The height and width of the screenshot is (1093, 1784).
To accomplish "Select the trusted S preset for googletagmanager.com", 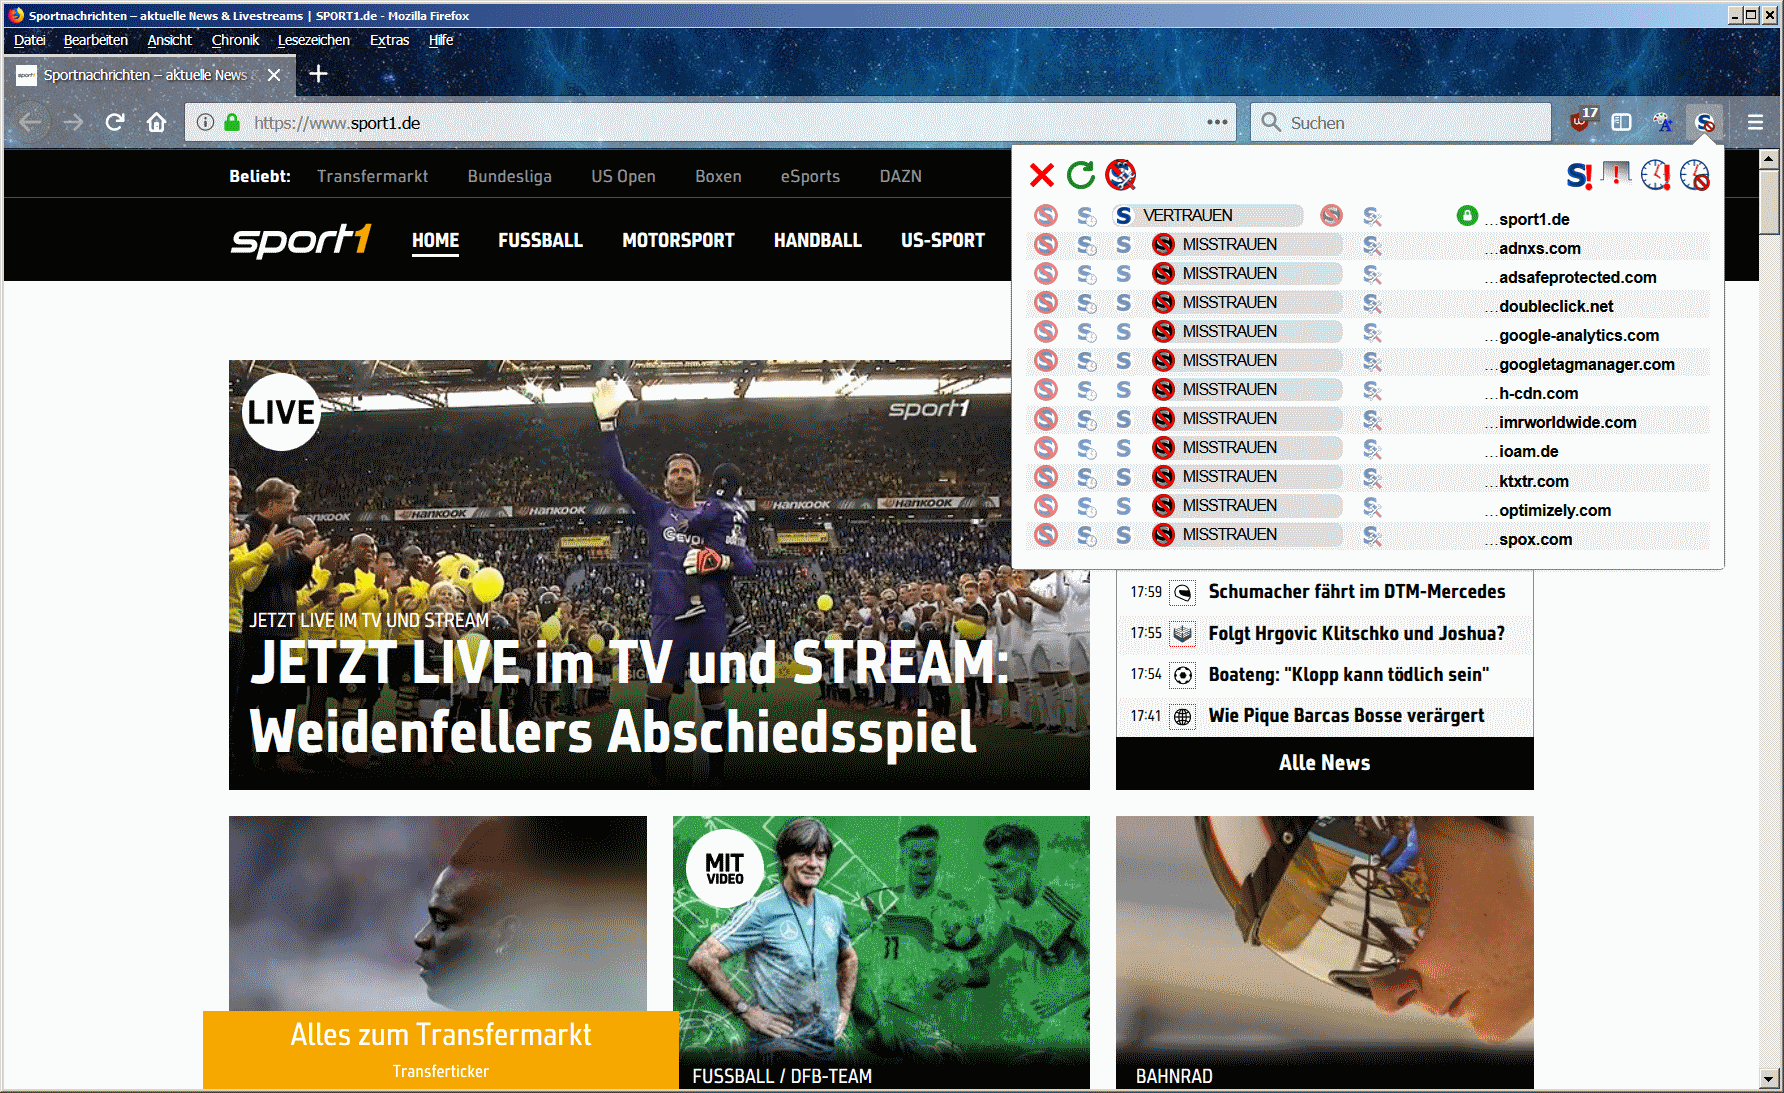I will [x=1124, y=360].
